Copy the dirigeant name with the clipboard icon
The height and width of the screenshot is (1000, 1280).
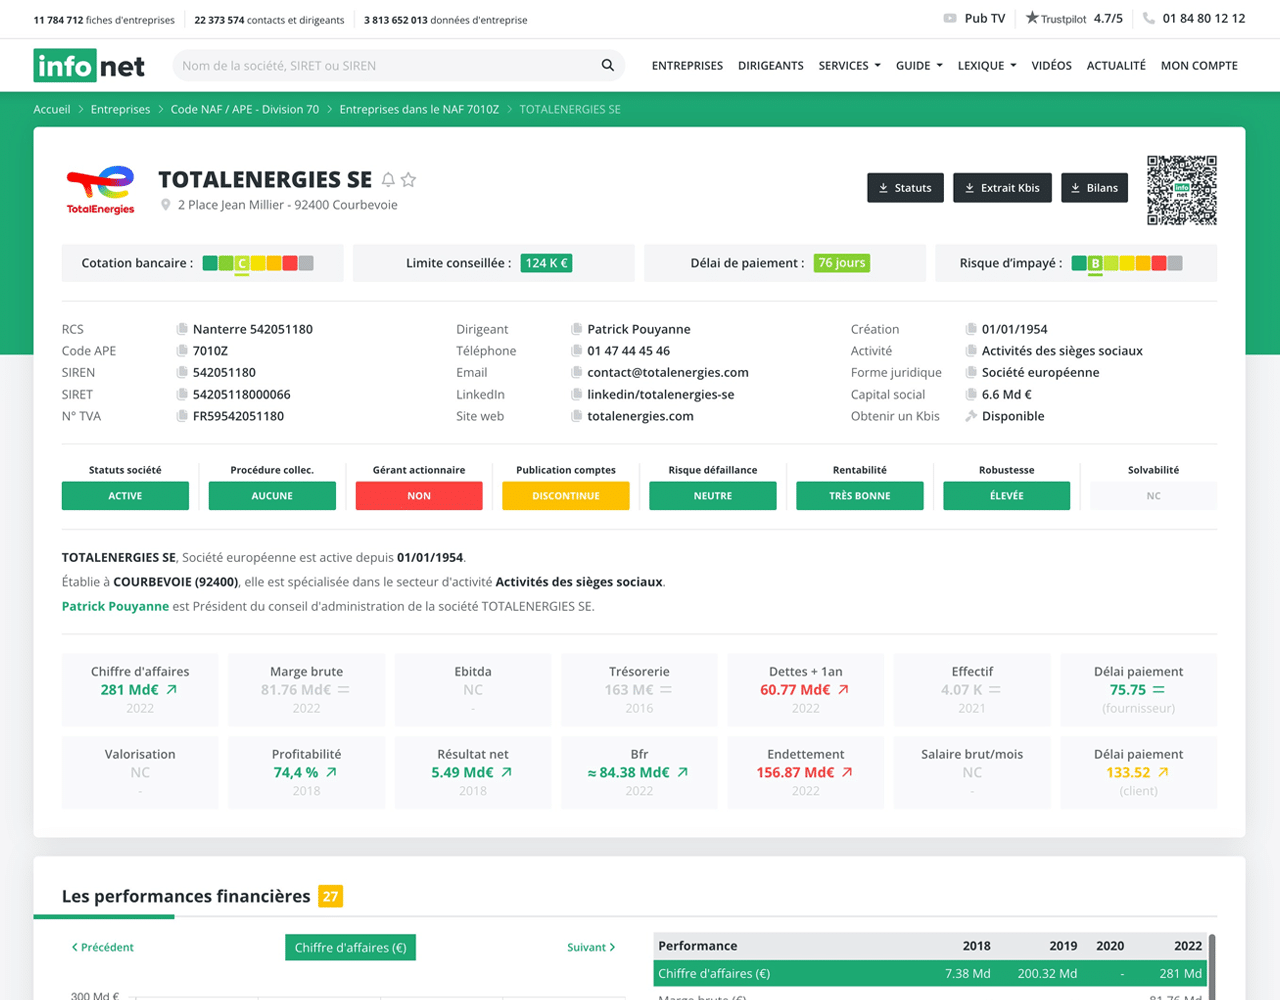576,329
